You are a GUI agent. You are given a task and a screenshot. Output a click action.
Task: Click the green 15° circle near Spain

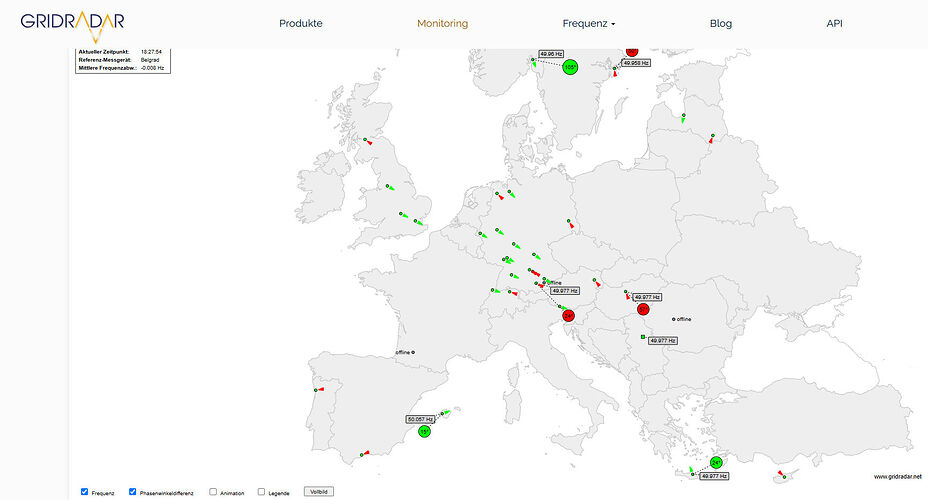coord(424,432)
